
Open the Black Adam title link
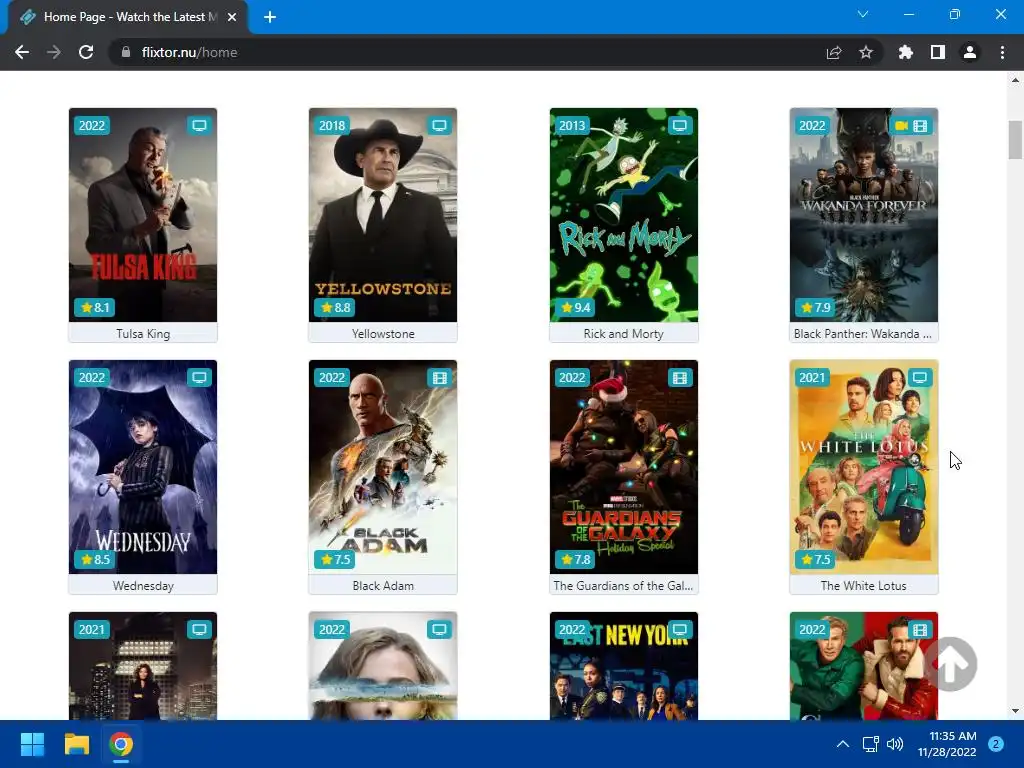(383, 586)
